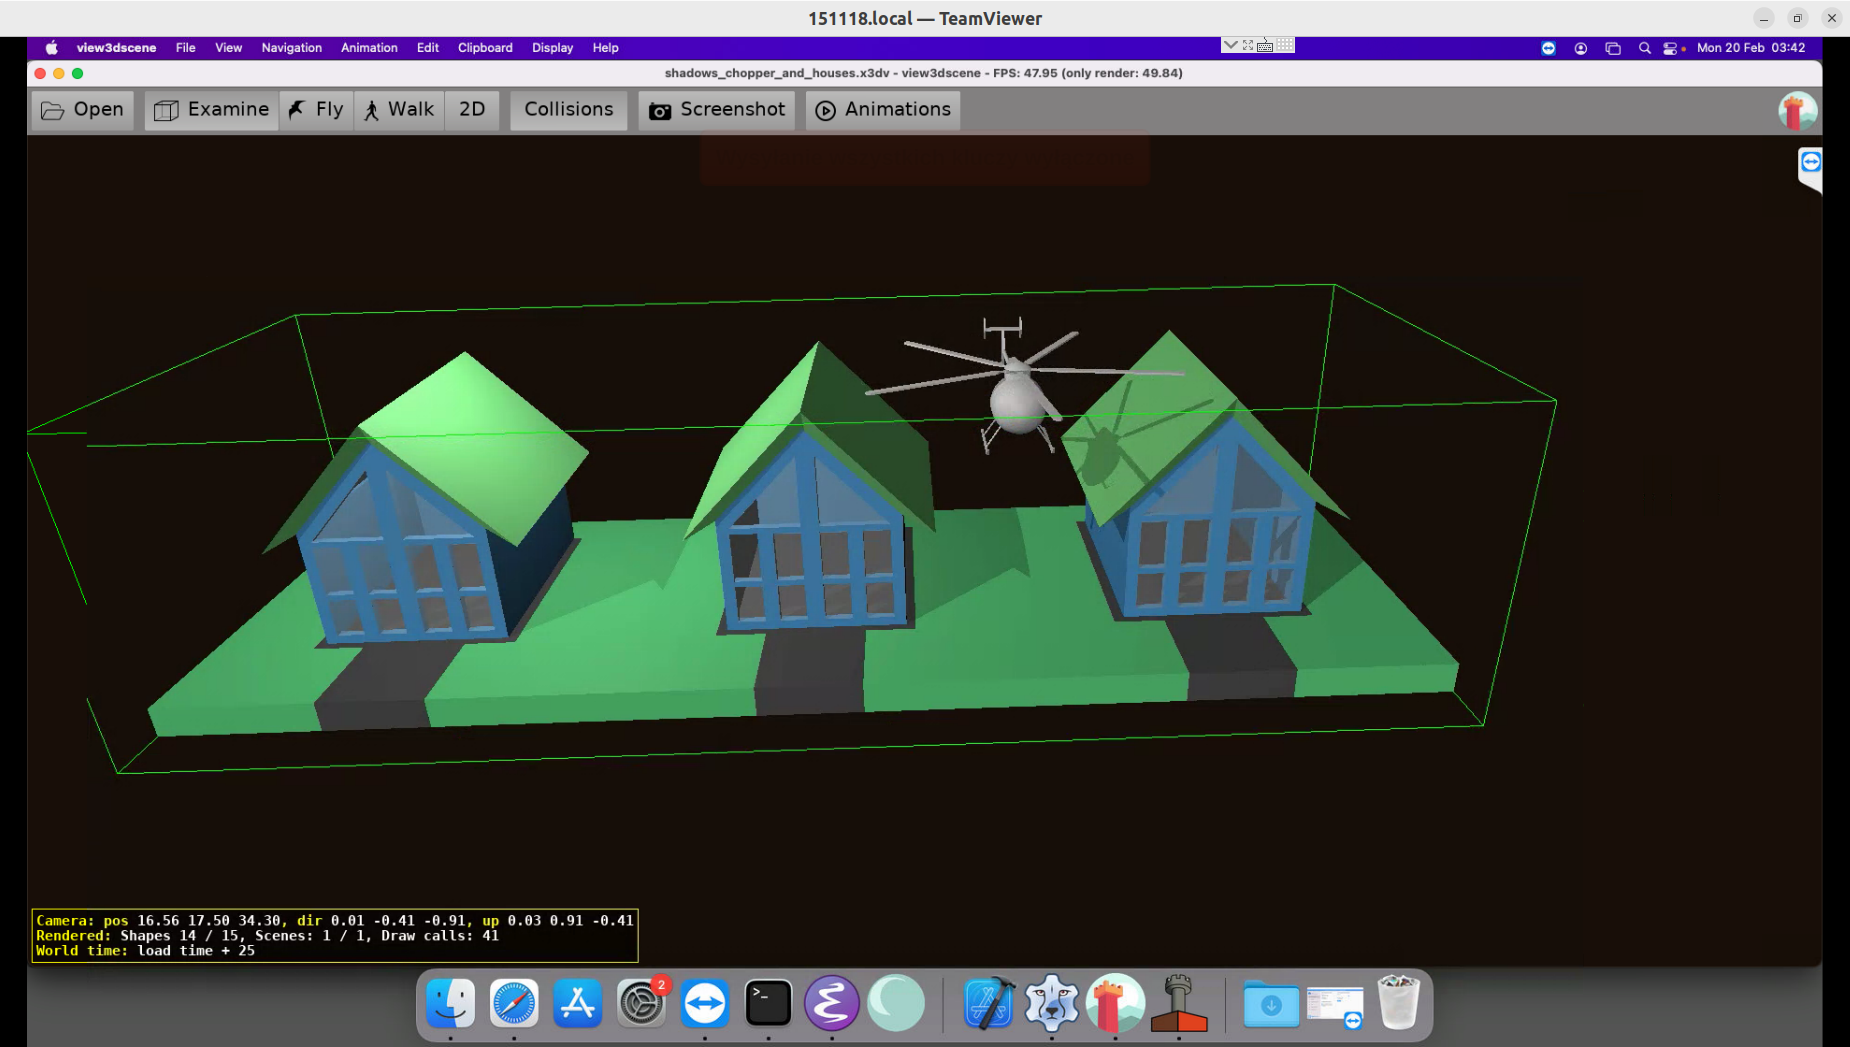Click the Animations button
Screen dimensions: 1850x1047
(882, 110)
